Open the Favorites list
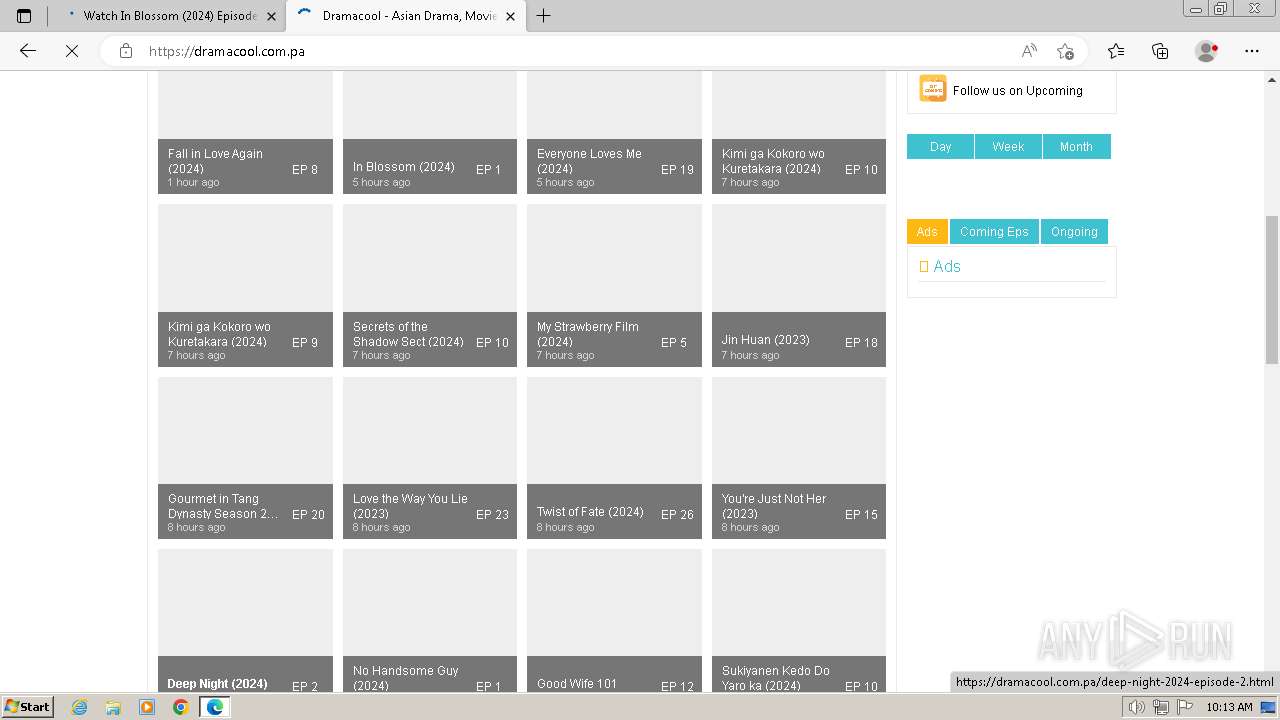Screen dimensions: 1280x720 pyautogui.click(x=1116, y=51)
